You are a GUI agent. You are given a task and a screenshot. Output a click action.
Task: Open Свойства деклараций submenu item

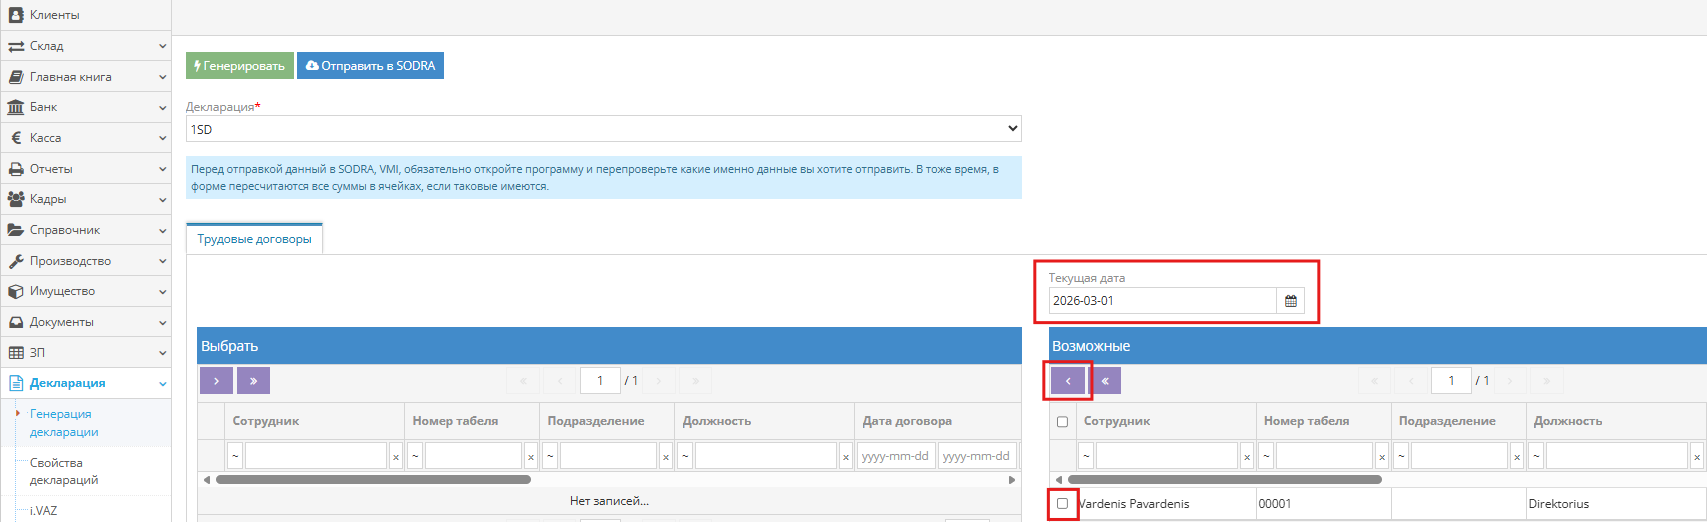(64, 471)
